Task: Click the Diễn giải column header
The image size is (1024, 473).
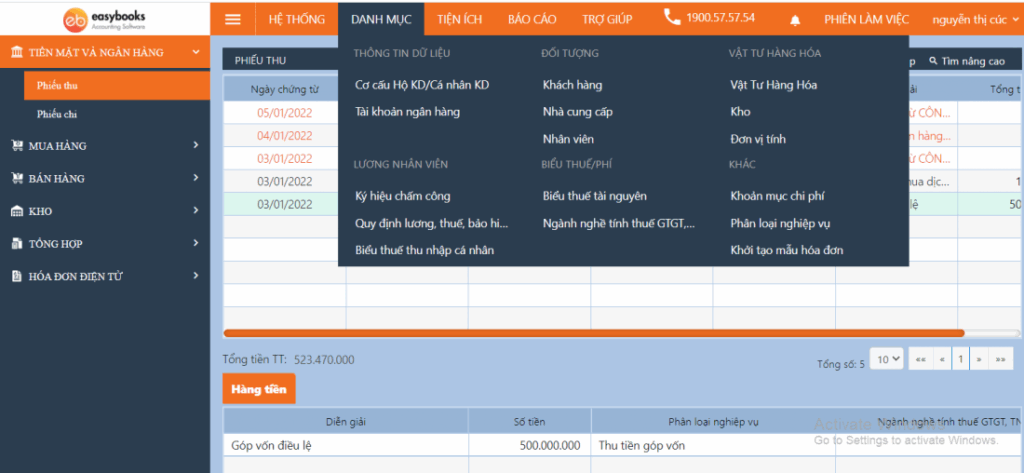Action: click(x=345, y=421)
